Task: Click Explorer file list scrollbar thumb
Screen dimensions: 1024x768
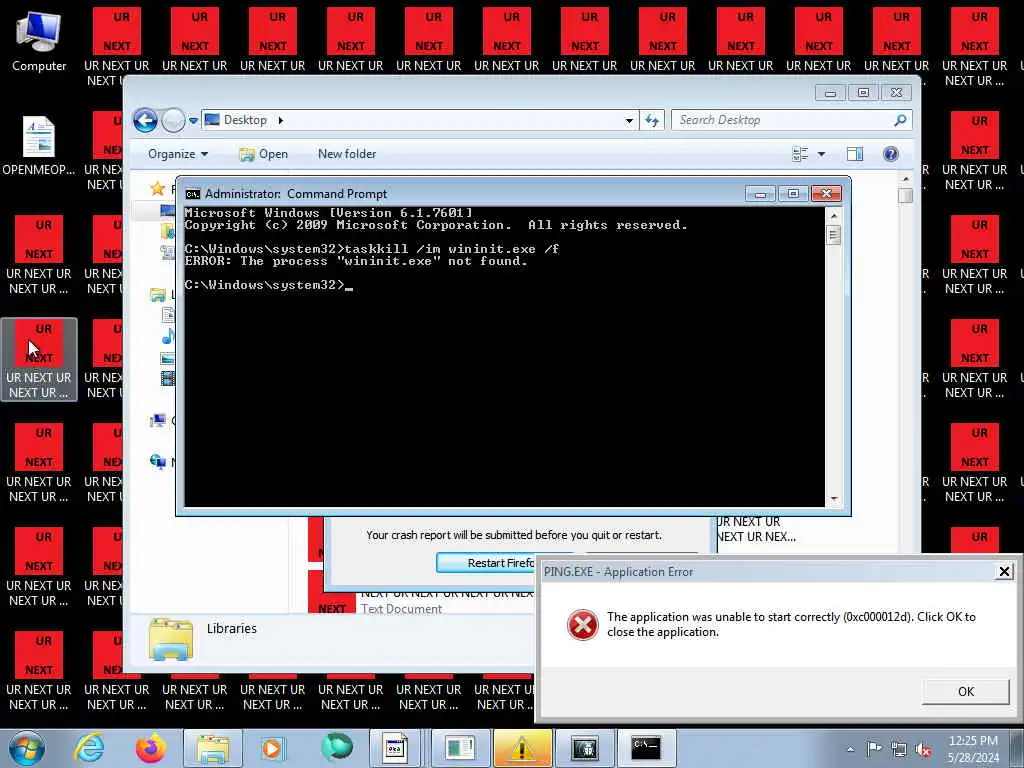Action: point(905,196)
